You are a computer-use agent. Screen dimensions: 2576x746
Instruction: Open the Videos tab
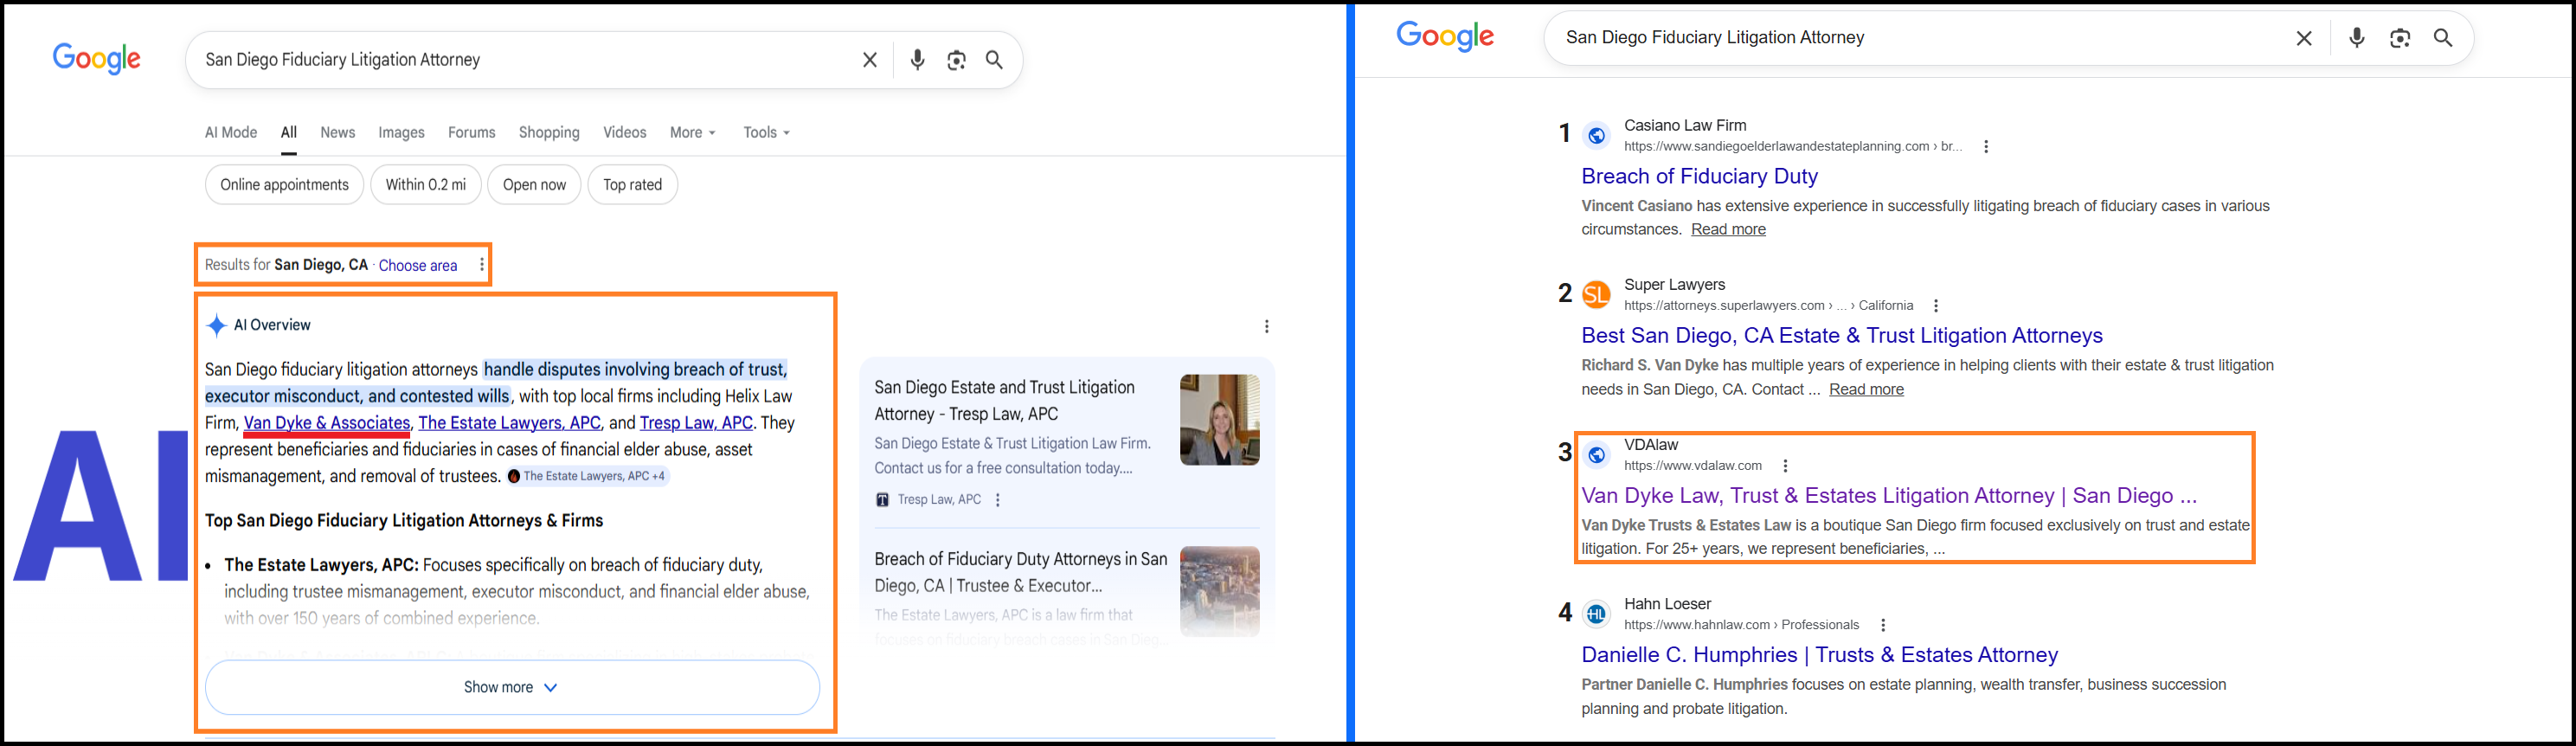[625, 132]
